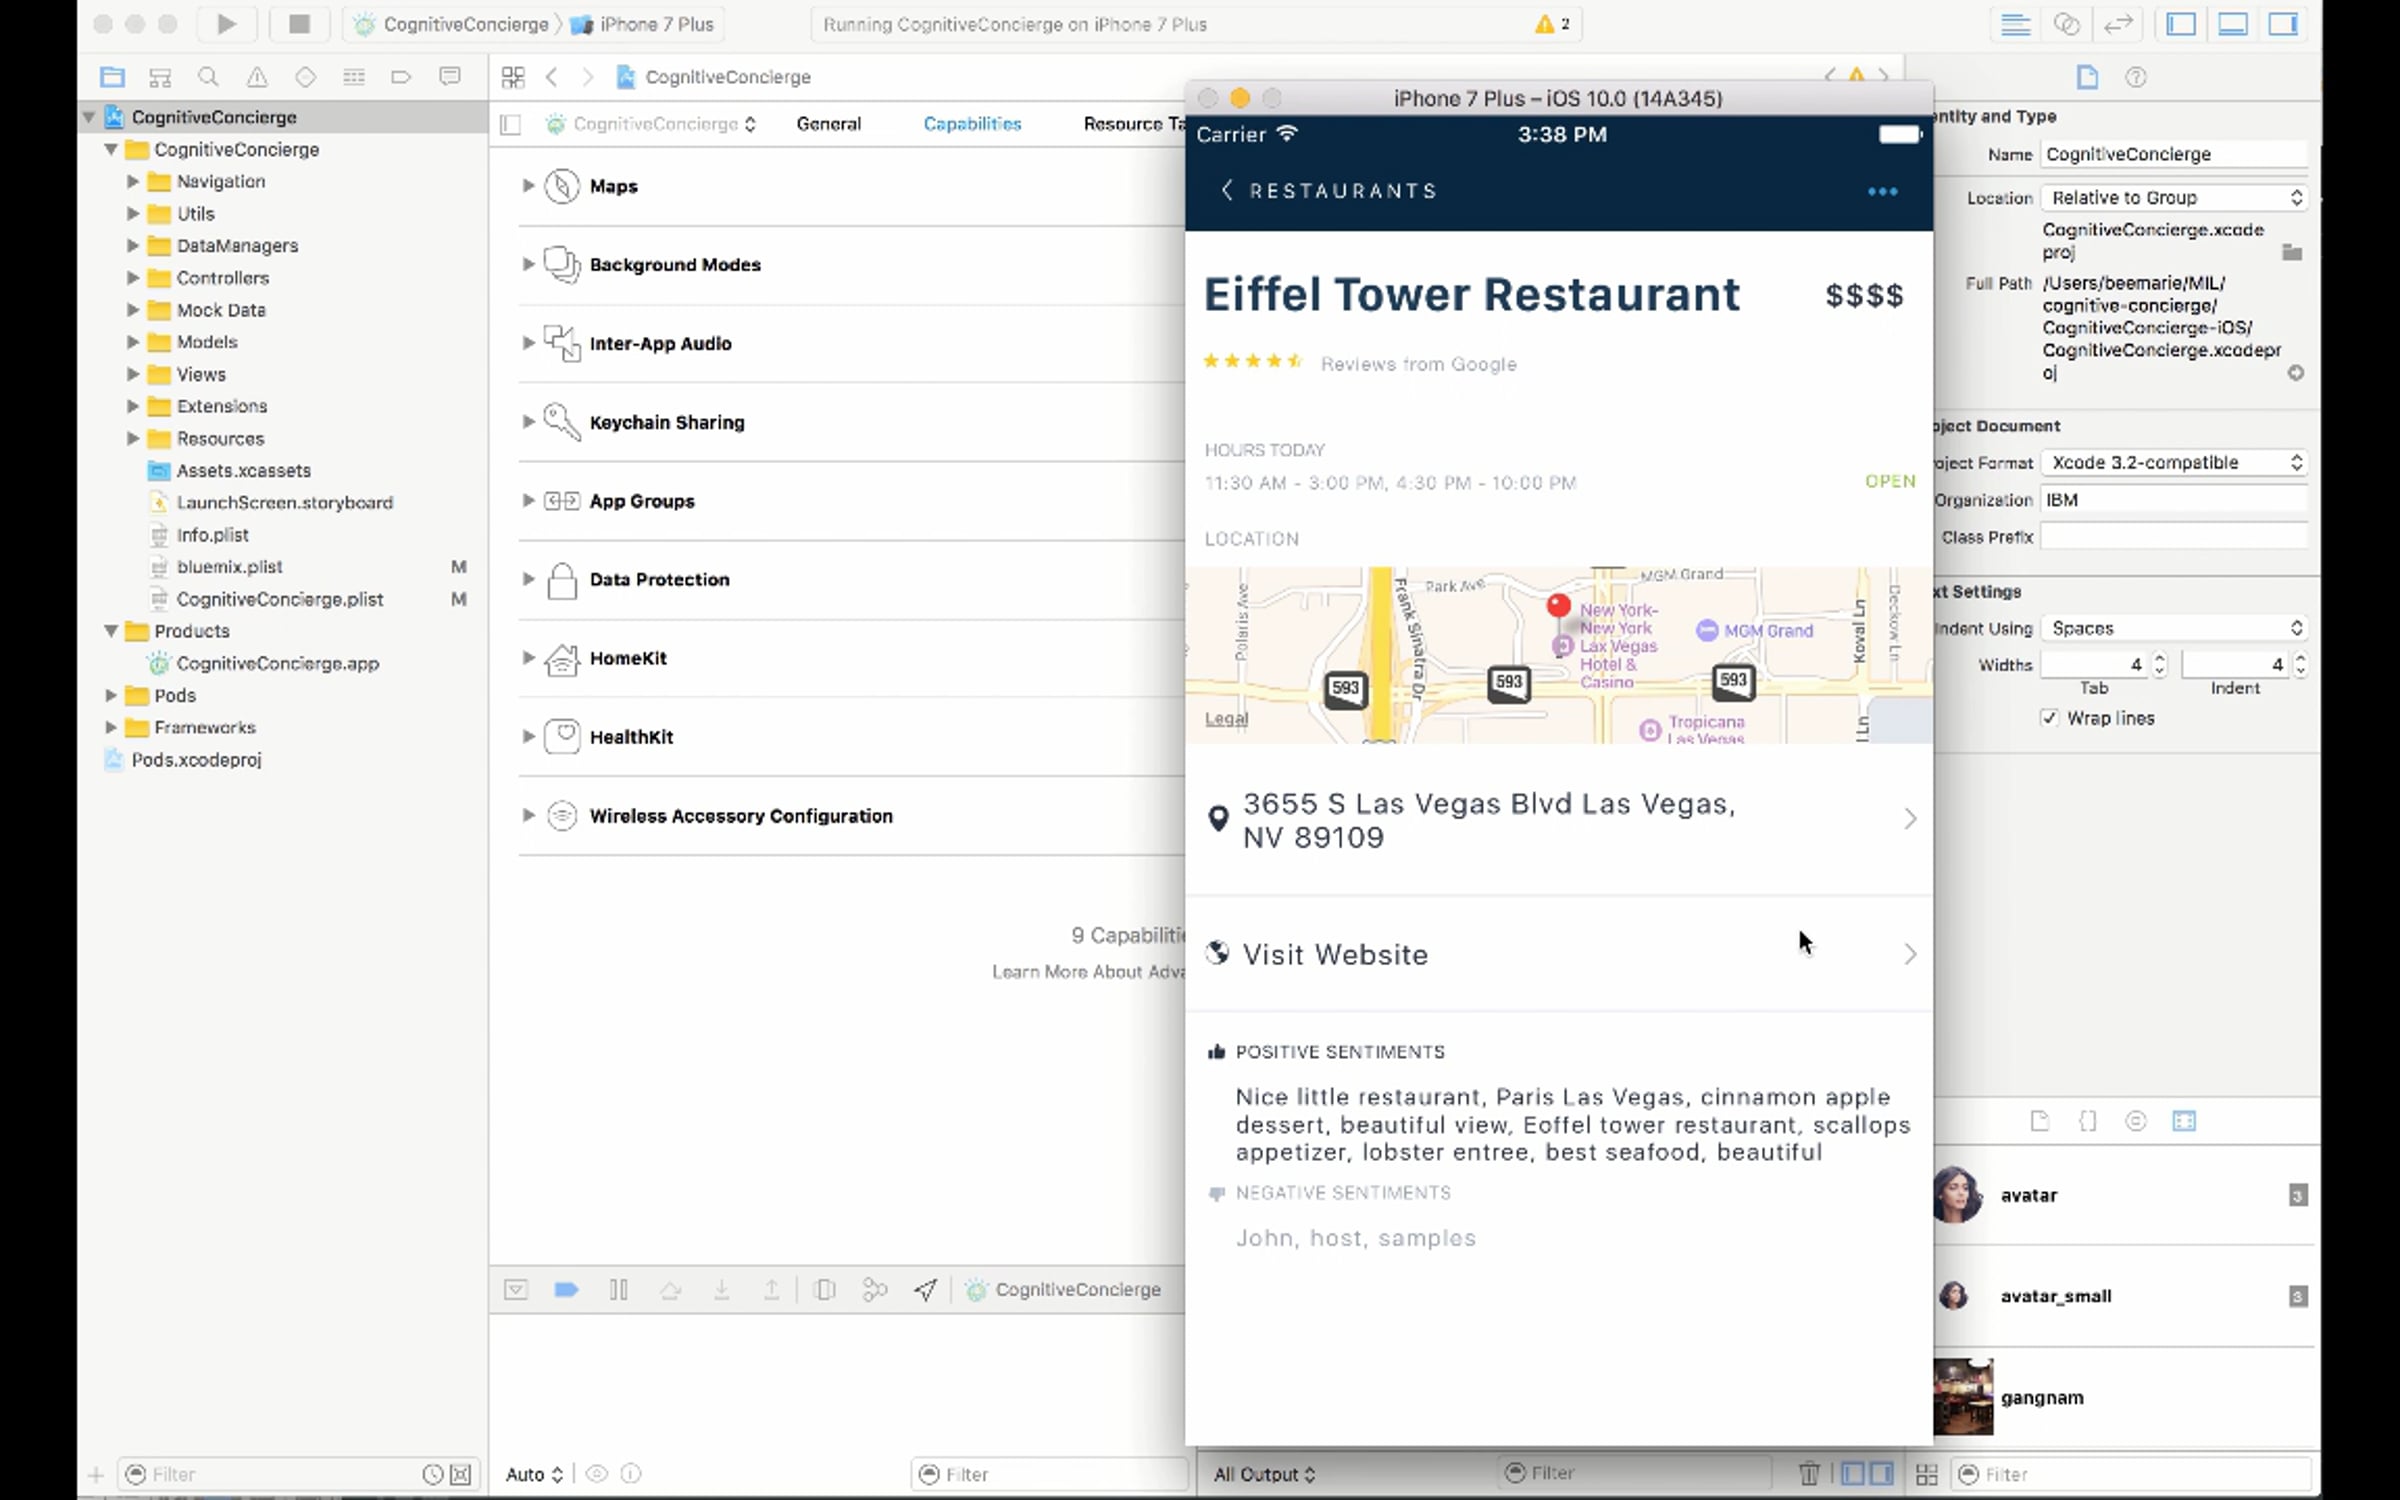The image size is (2400, 1500).
Task: Click the related items grid icon in jump bar
Action: (513, 77)
